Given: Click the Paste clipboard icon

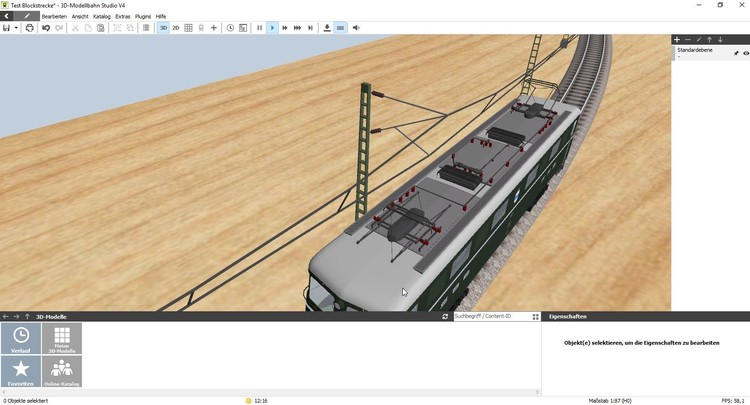Looking at the screenshot, I should click(x=100, y=28).
